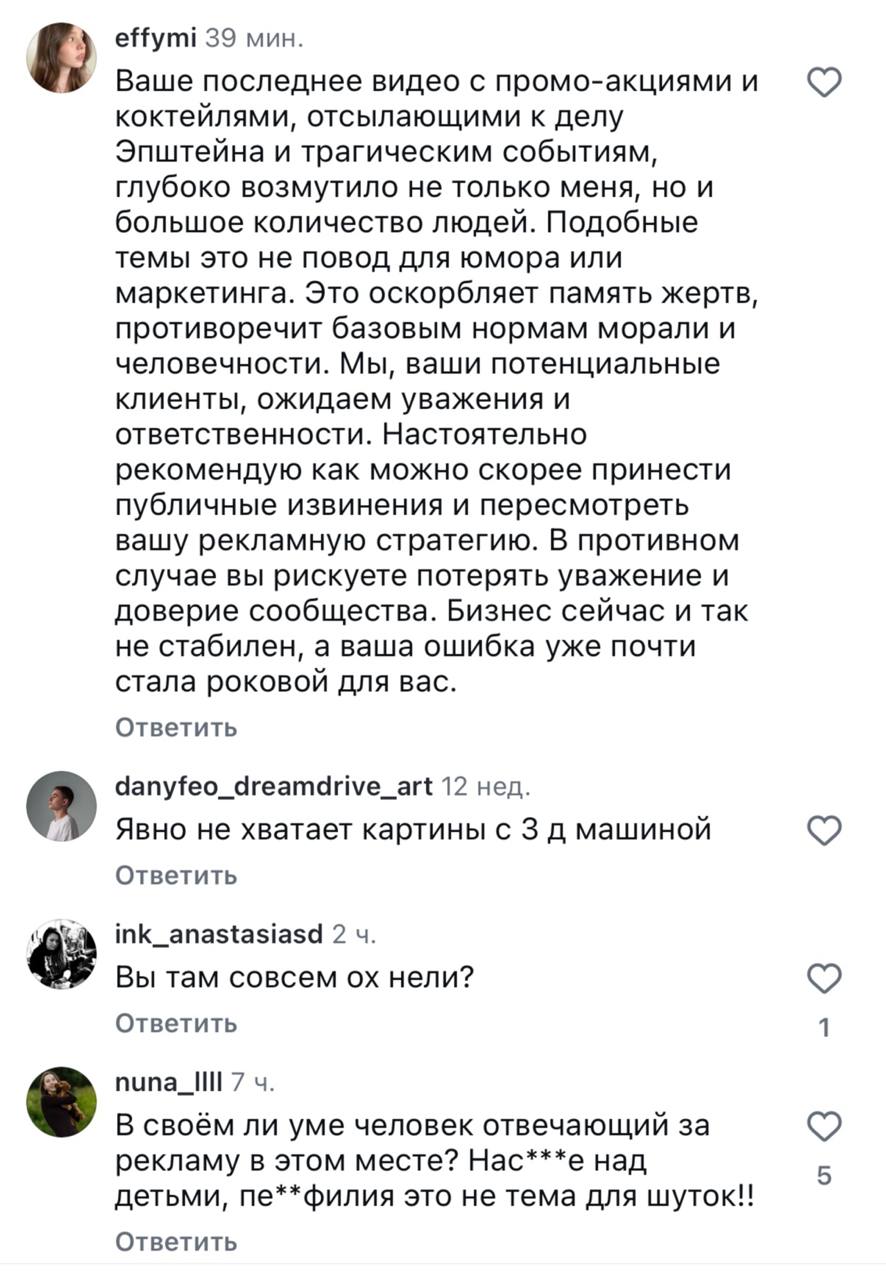Like the comment from ink_anastasiasd

[823, 979]
